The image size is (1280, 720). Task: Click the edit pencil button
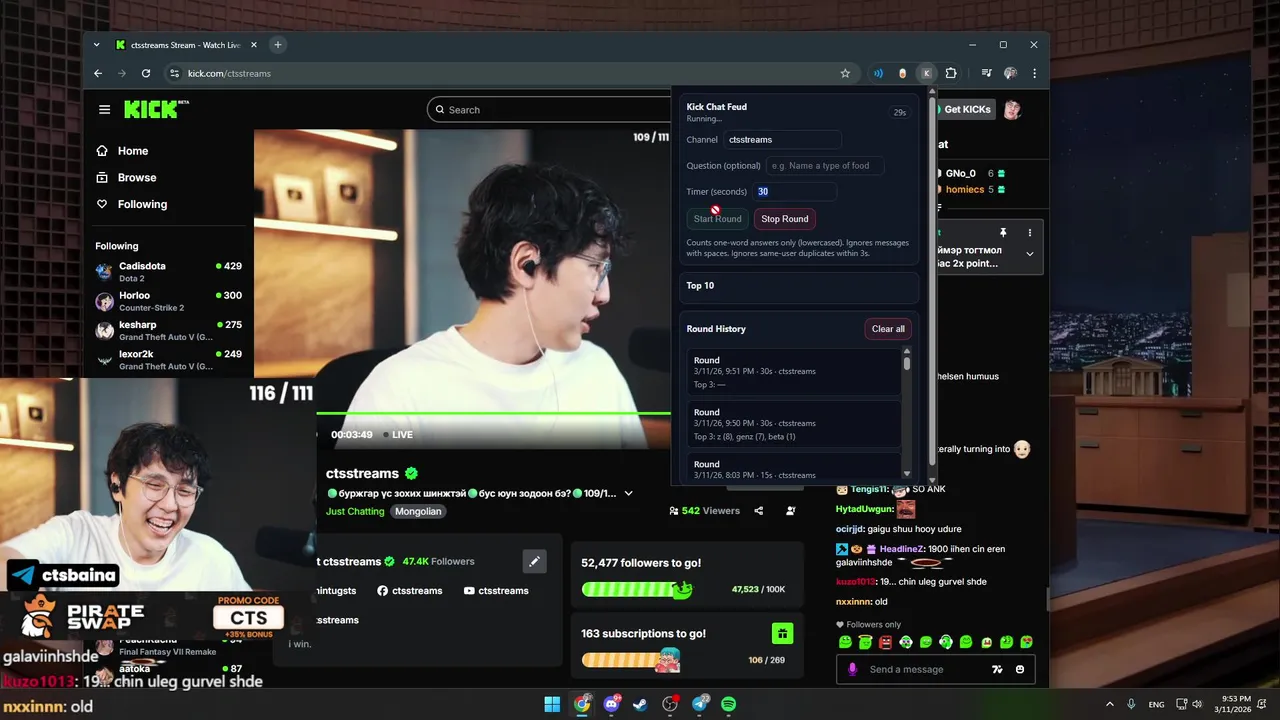(x=534, y=562)
